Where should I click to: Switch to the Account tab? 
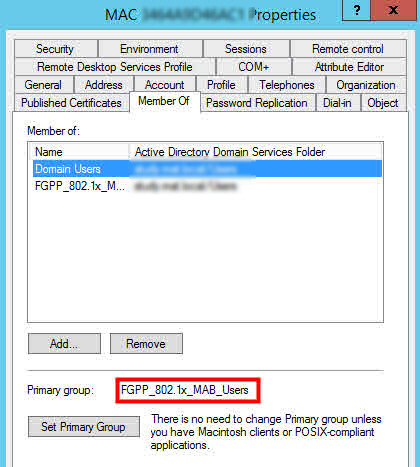pyautogui.click(x=165, y=85)
